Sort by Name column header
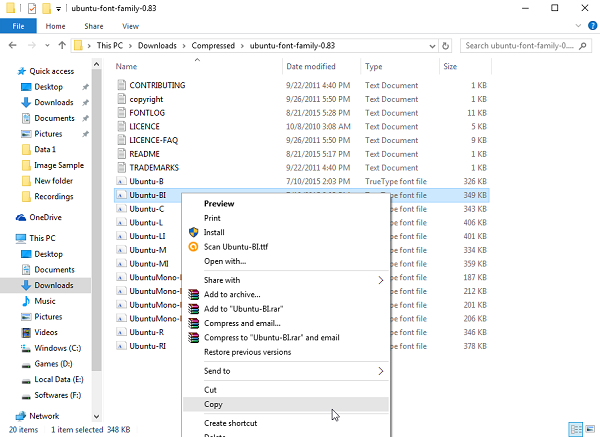This screenshot has height=437, width=600. (x=198, y=67)
